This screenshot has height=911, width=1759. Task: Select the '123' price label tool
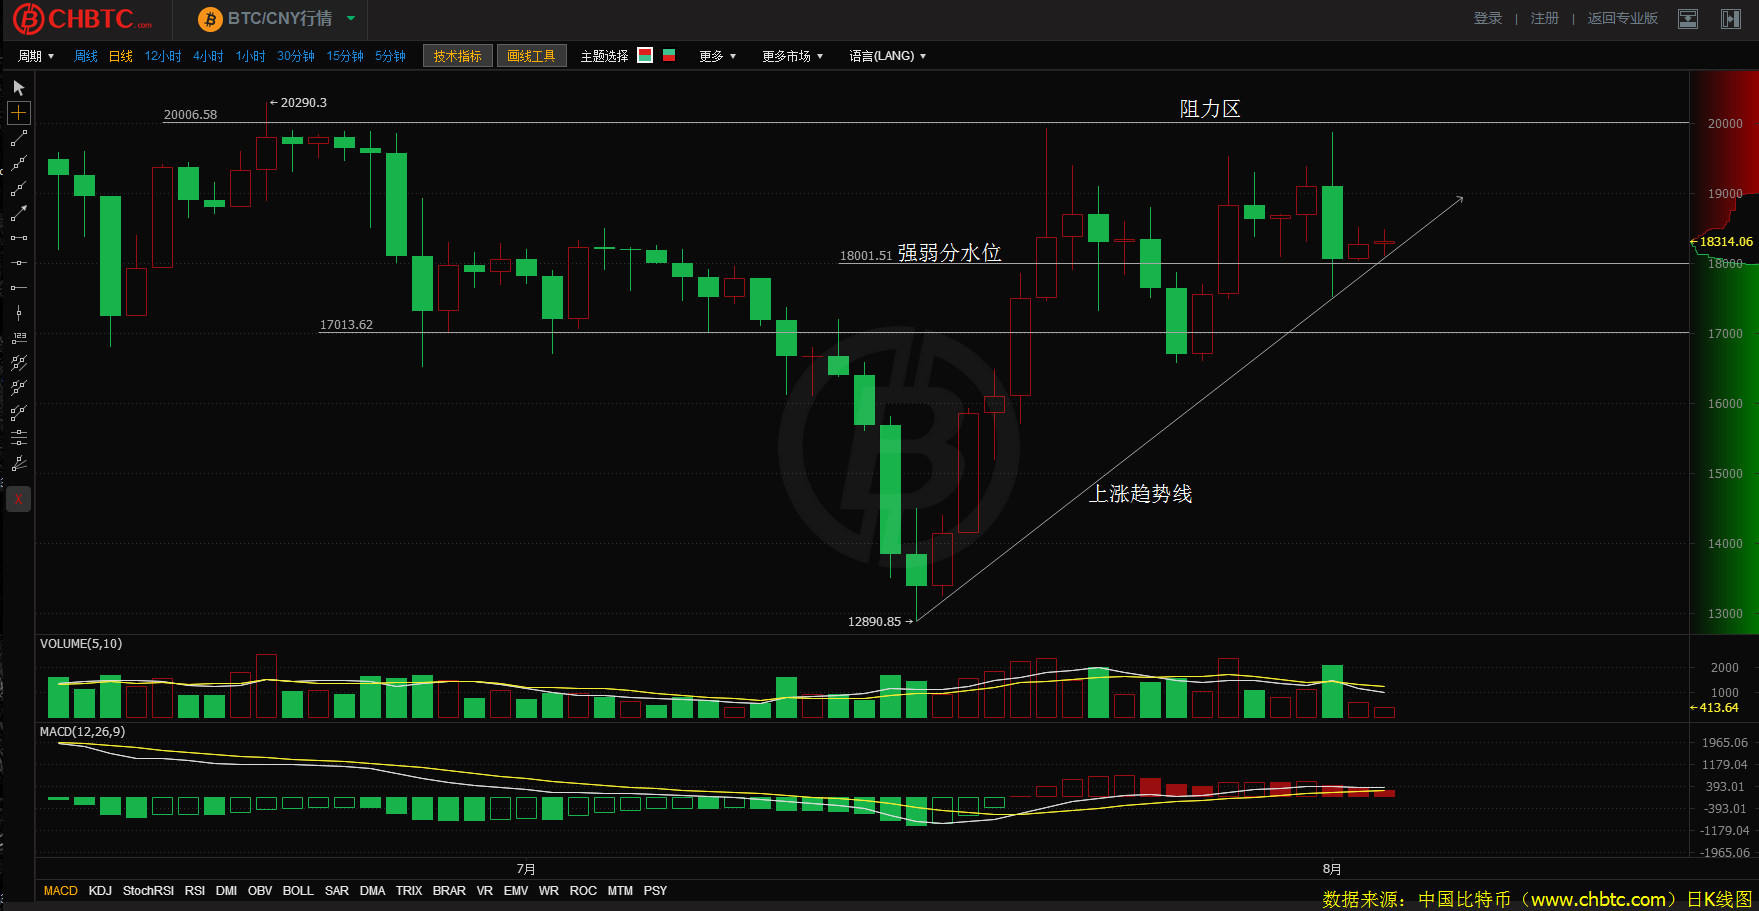point(18,338)
